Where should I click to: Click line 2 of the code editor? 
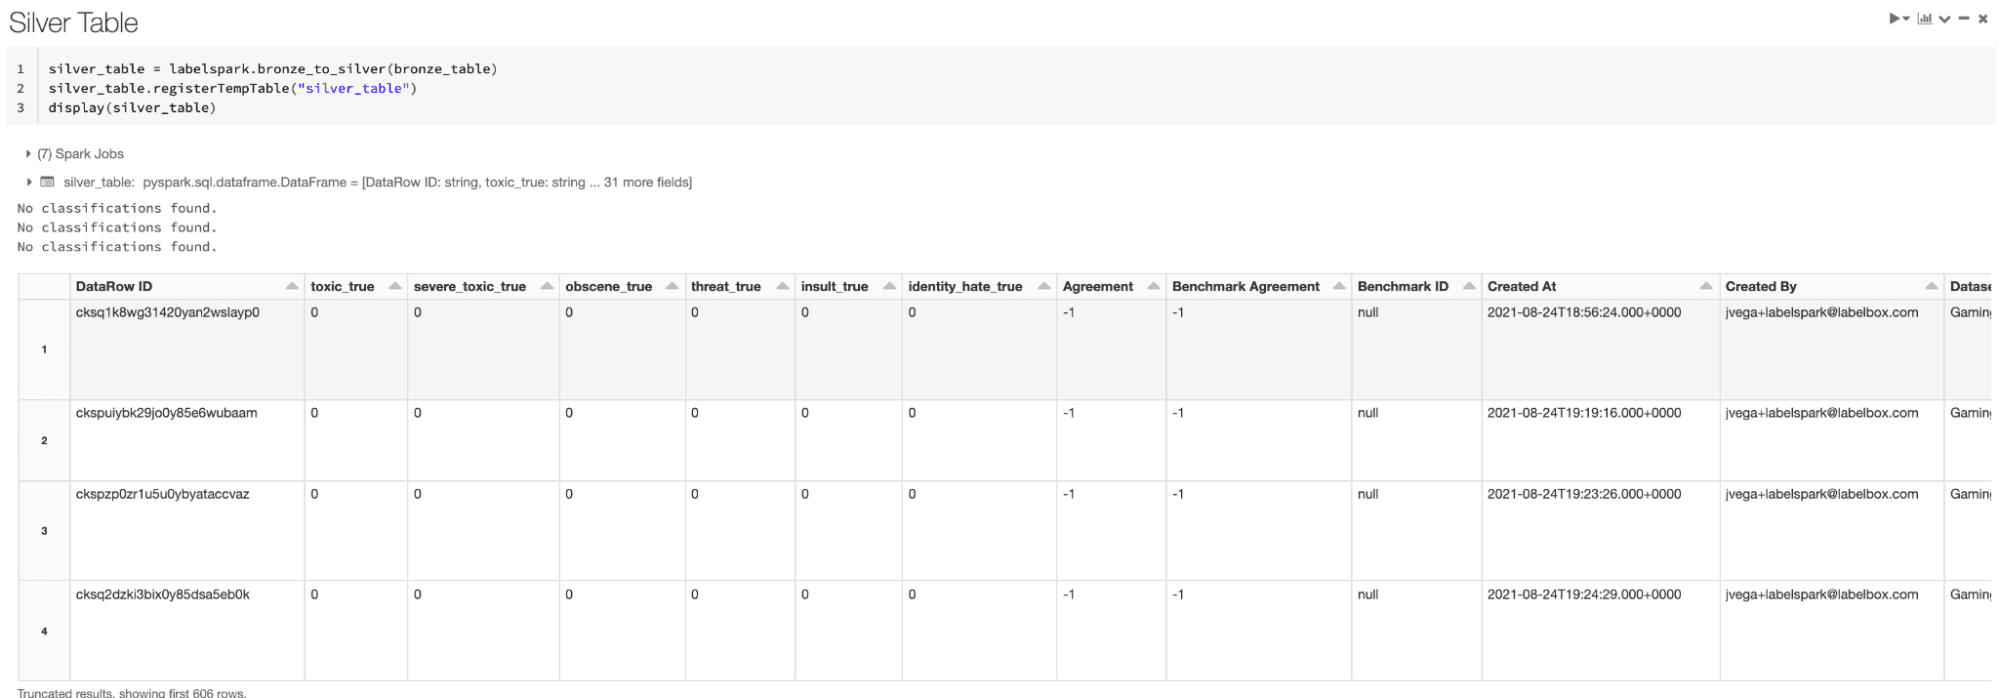click(x=232, y=88)
